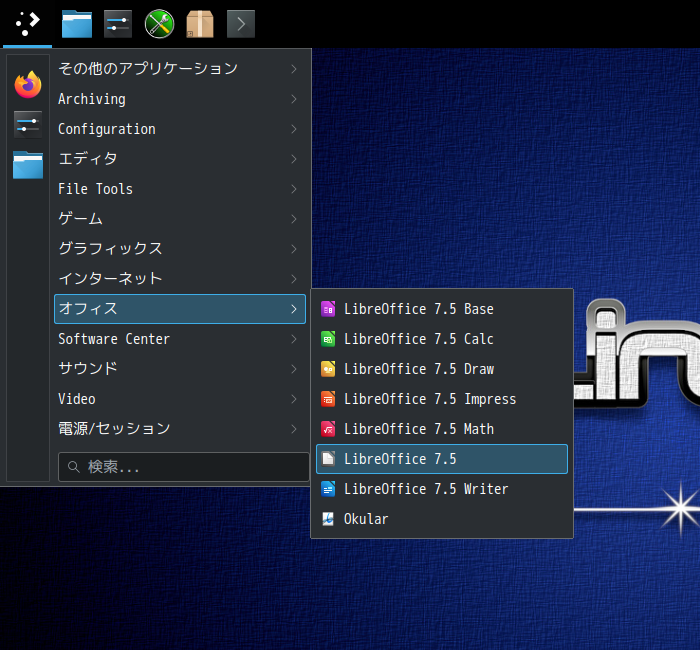The image size is (700, 650).
Task: Open settings sliders in menu sidebar
Action: pos(28,125)
